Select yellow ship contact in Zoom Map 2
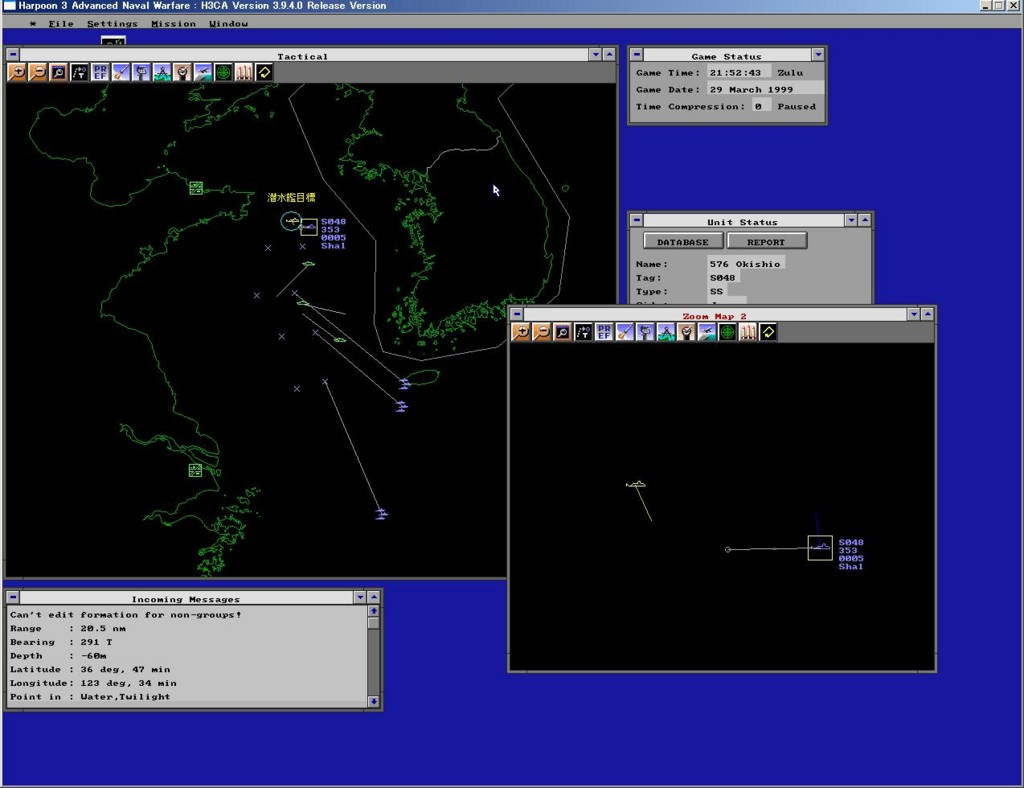The image size is (1024, 788). click(636, 484)
